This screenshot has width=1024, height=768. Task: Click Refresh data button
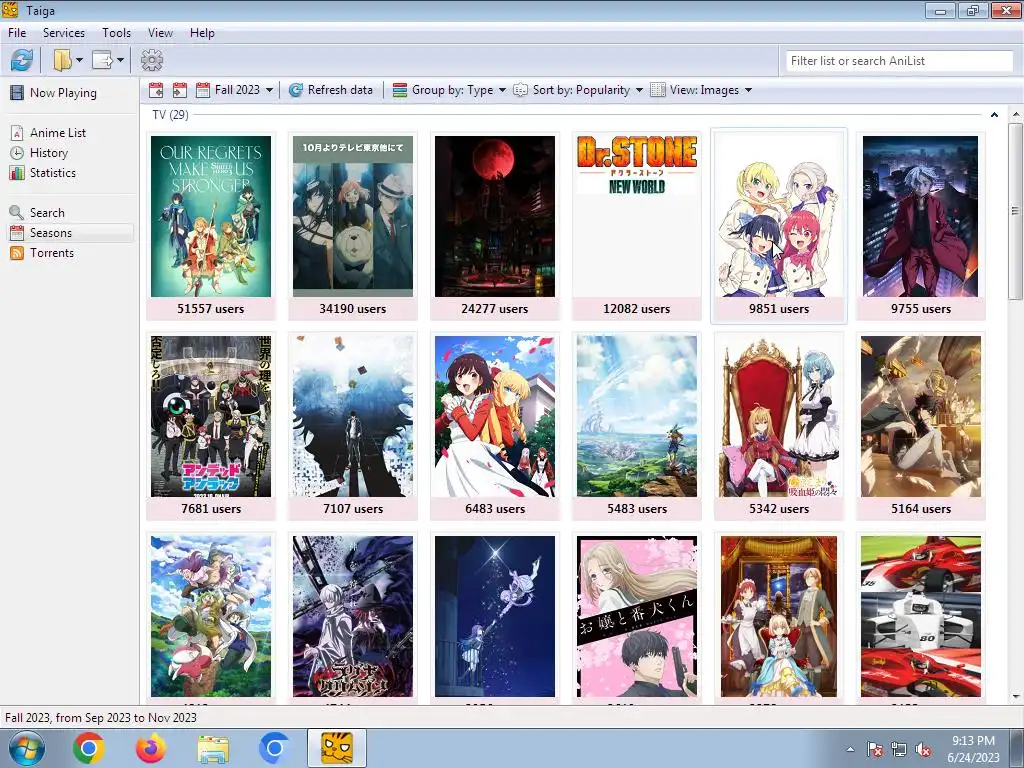331,90
